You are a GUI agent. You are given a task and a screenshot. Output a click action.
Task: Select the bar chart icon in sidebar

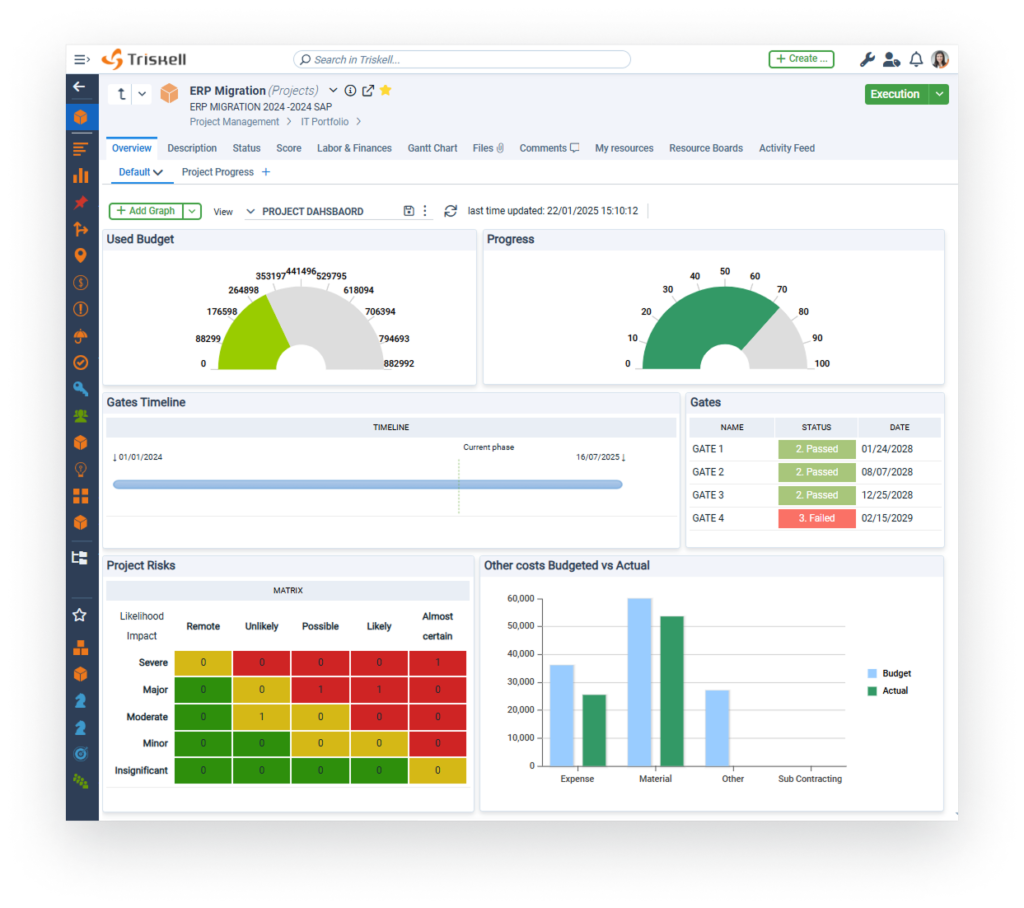[81, 175]
